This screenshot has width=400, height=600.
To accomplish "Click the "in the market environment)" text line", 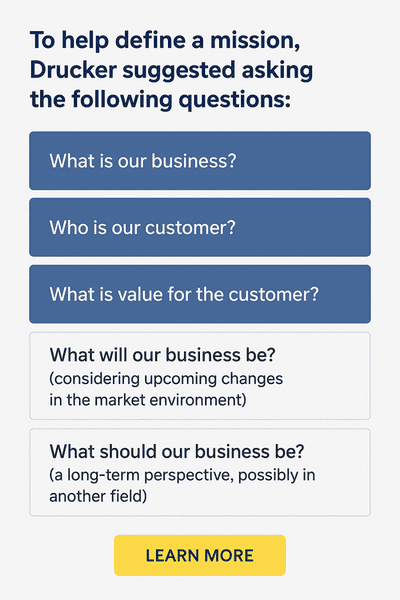I will coord(148,400).
